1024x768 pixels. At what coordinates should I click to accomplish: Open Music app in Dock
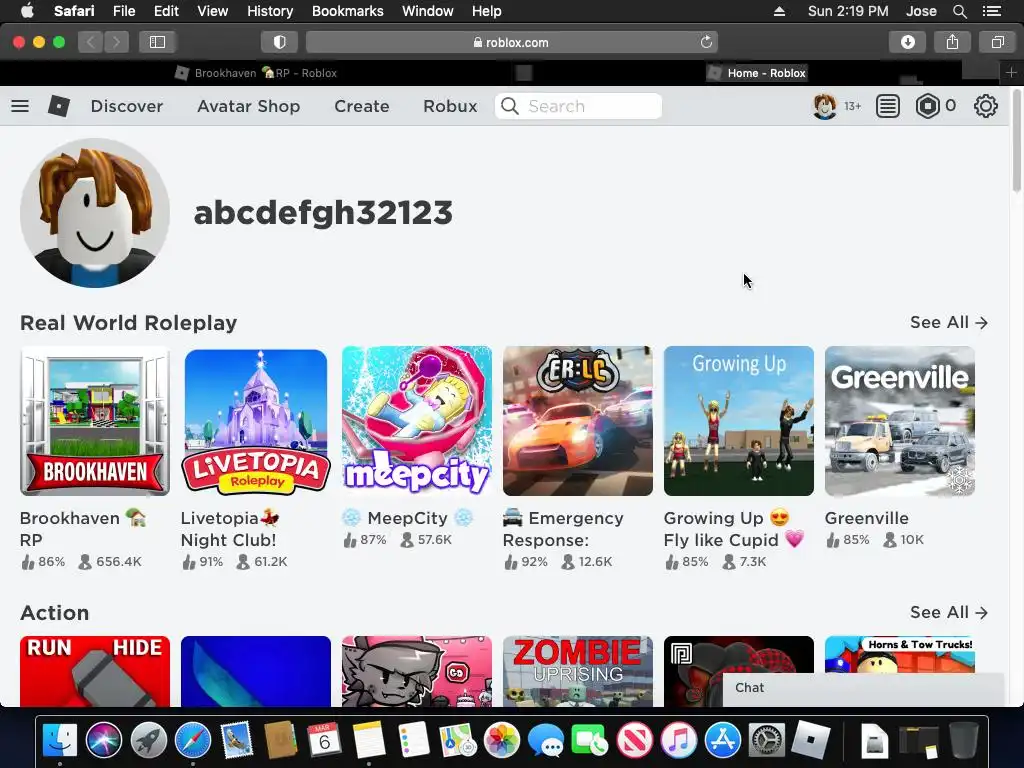(679, 740)
